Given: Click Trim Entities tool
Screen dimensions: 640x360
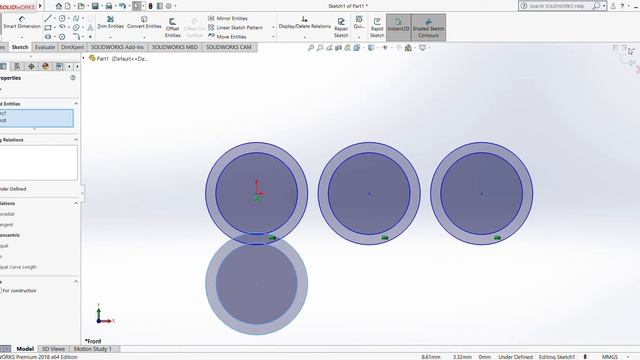Looking at the screenshot, I should click(x=110, y=22).
